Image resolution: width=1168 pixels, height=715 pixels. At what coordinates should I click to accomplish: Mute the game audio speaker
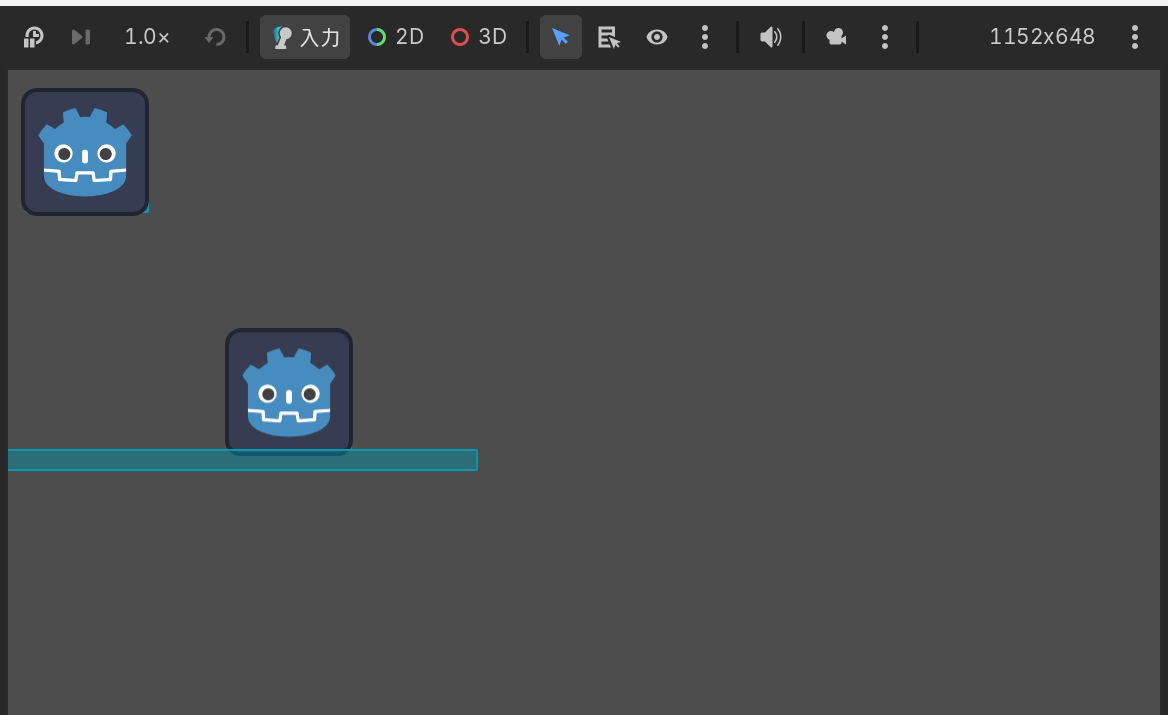click(x=770, y=36)
